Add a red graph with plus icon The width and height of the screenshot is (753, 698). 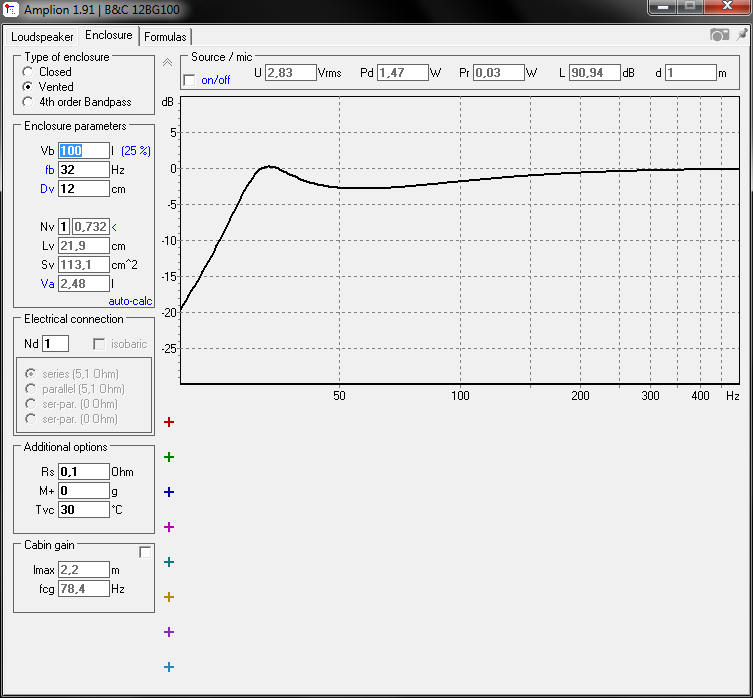(169, 422)
